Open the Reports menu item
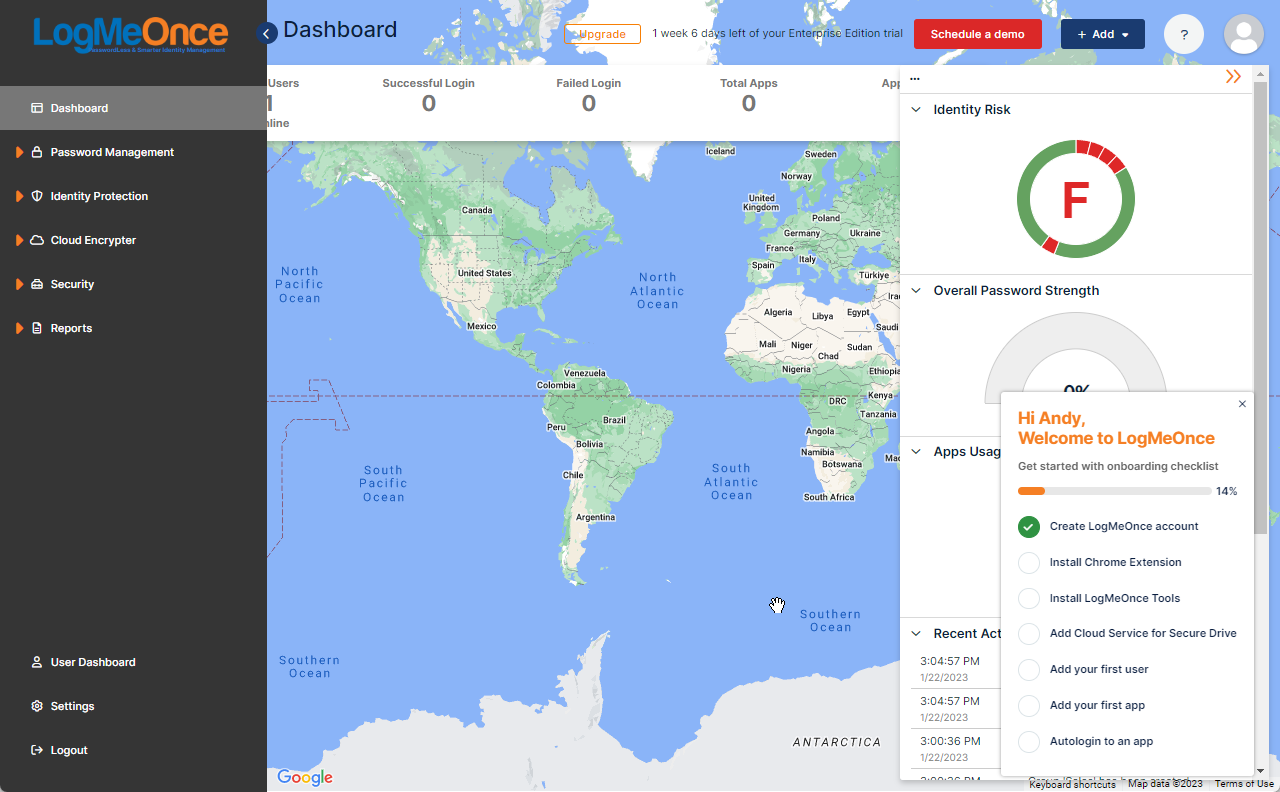 pos(133,328)
